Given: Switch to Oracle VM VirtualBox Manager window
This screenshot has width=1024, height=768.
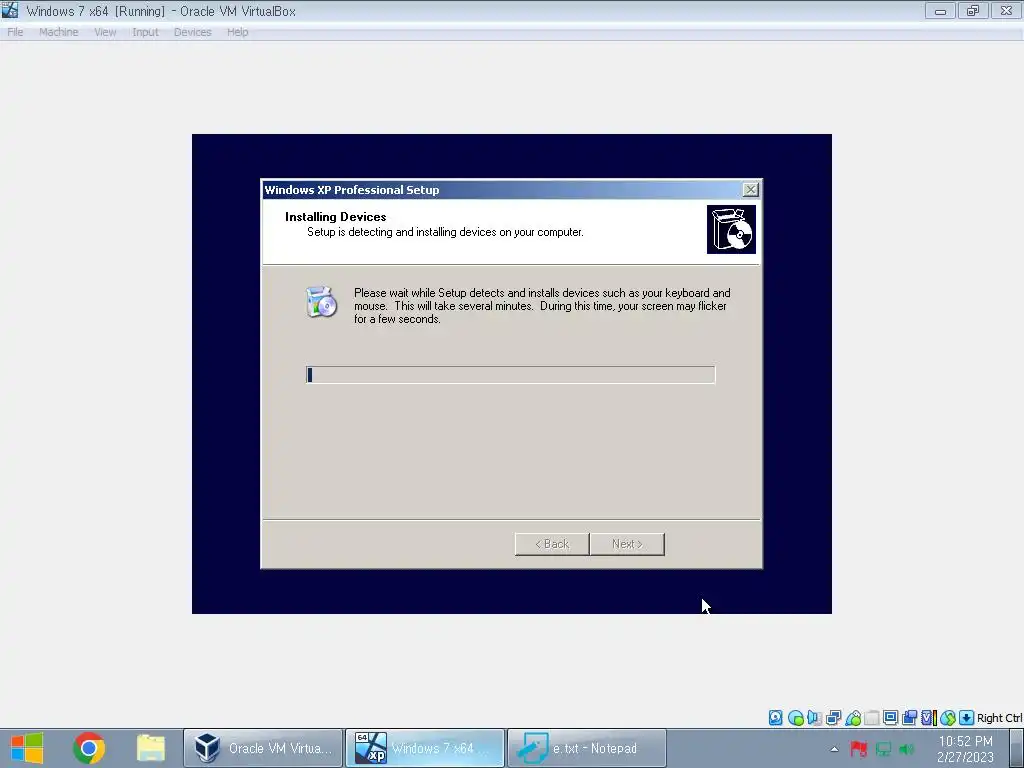Looking at the screenshot, I should point(263,748).
